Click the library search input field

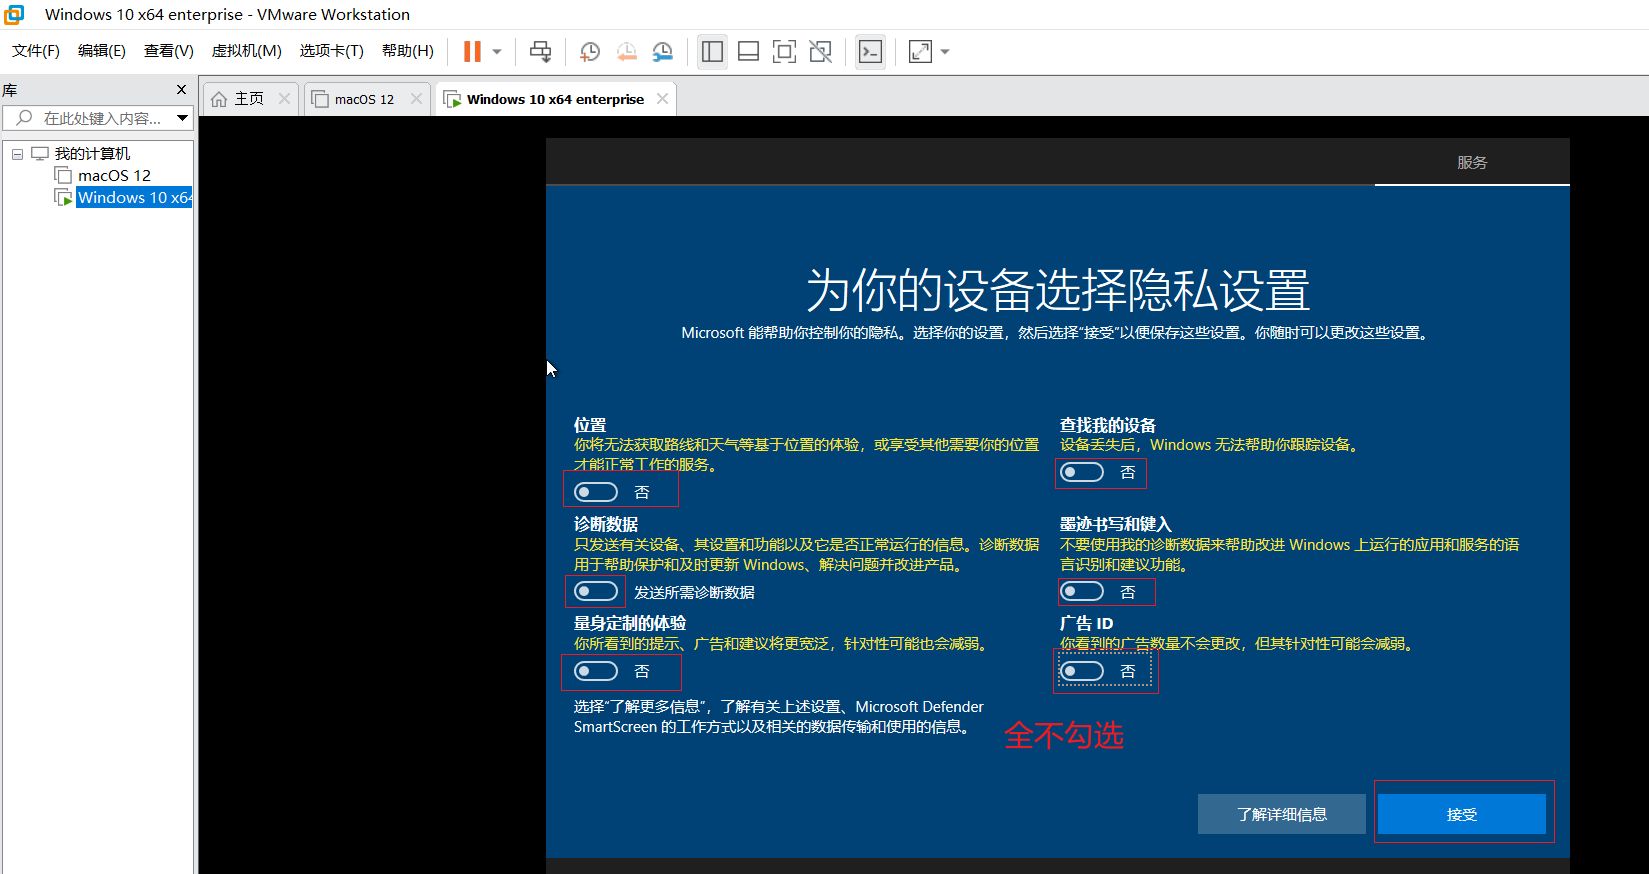[100, 118]
